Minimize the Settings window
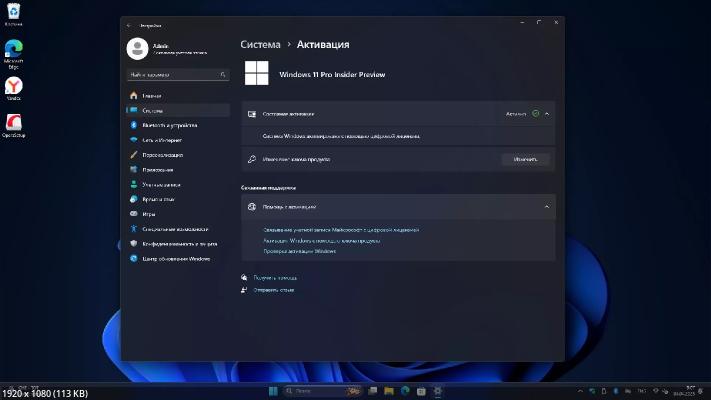Viewport: 711px width, 400px height. tap(522, 22)
